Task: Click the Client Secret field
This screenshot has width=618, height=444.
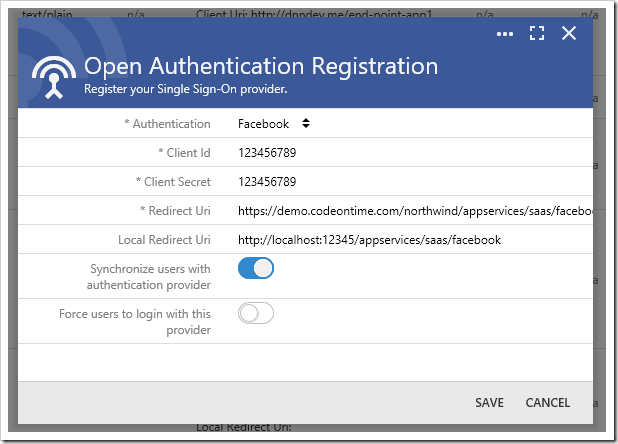Action: [414, 182]
